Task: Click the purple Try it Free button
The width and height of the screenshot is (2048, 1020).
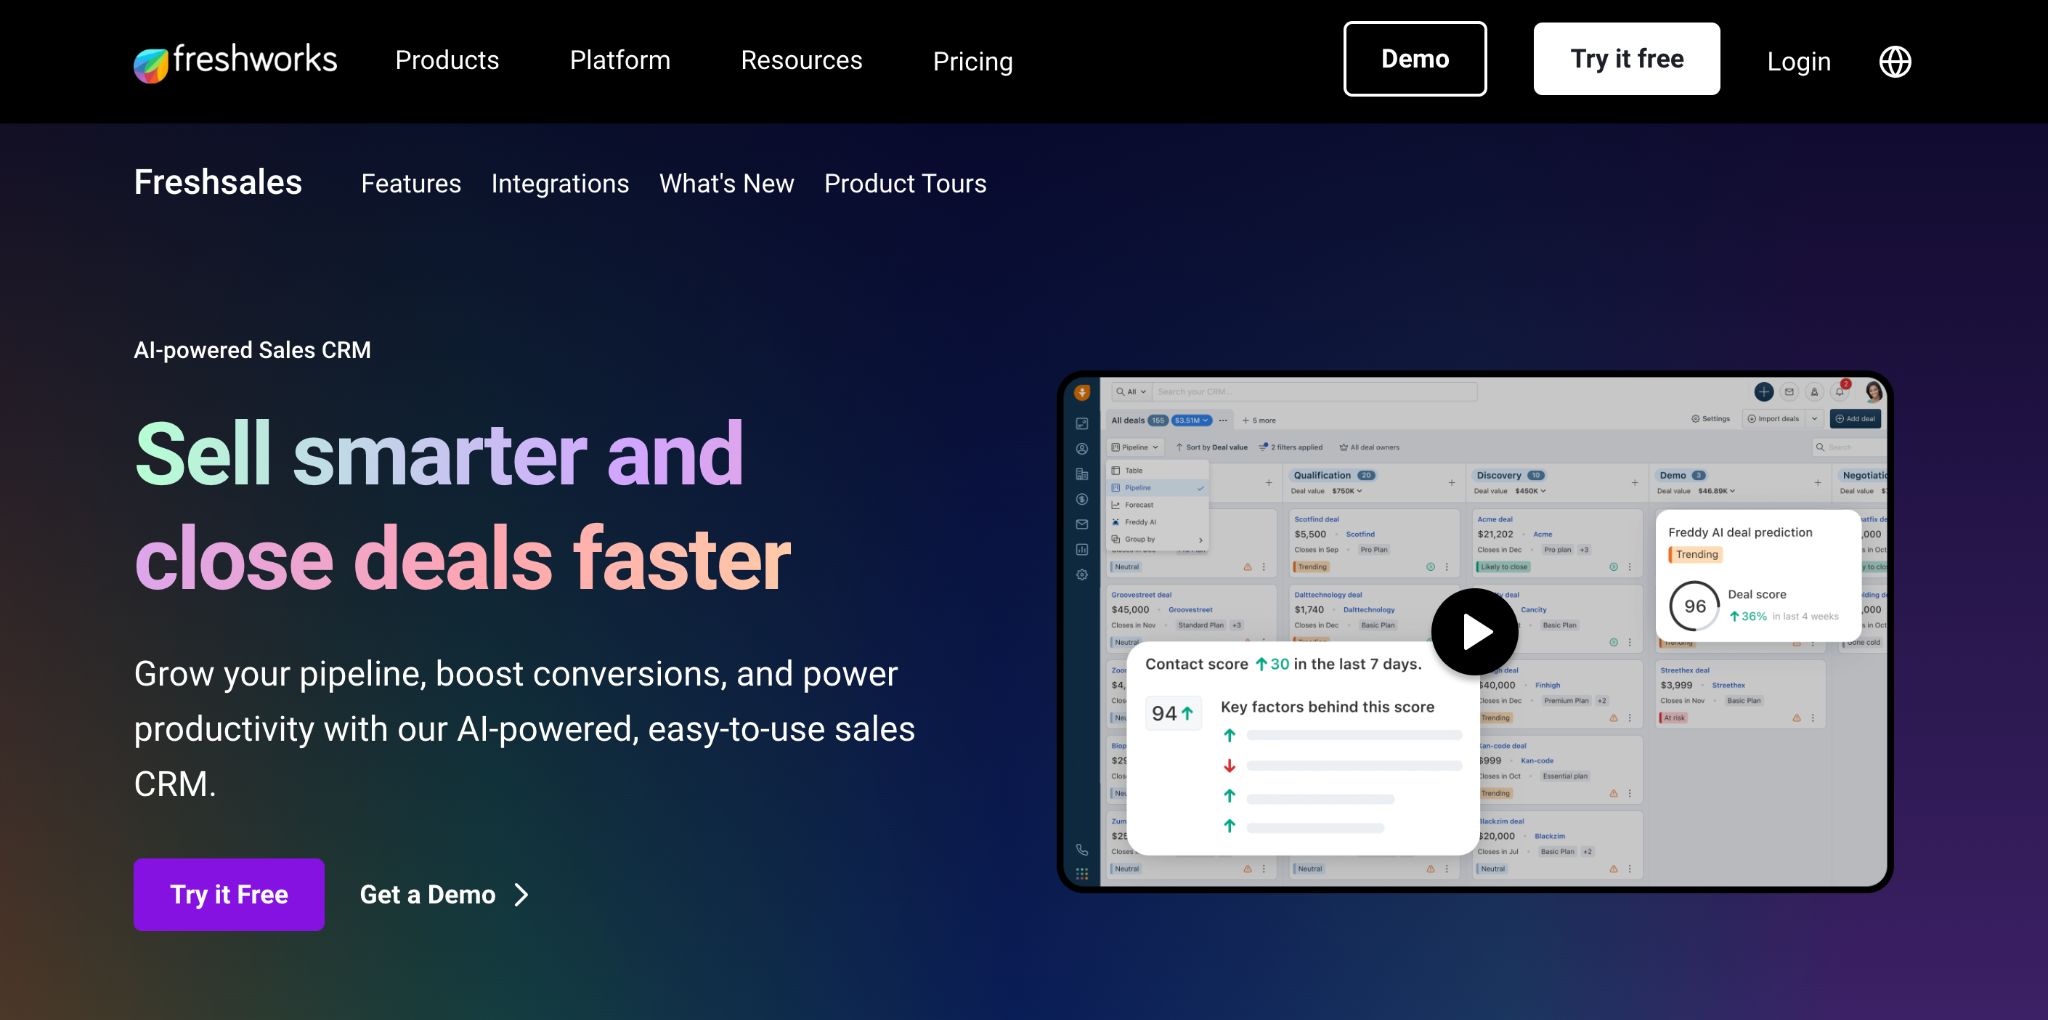Action: click(x=229, y=894)
